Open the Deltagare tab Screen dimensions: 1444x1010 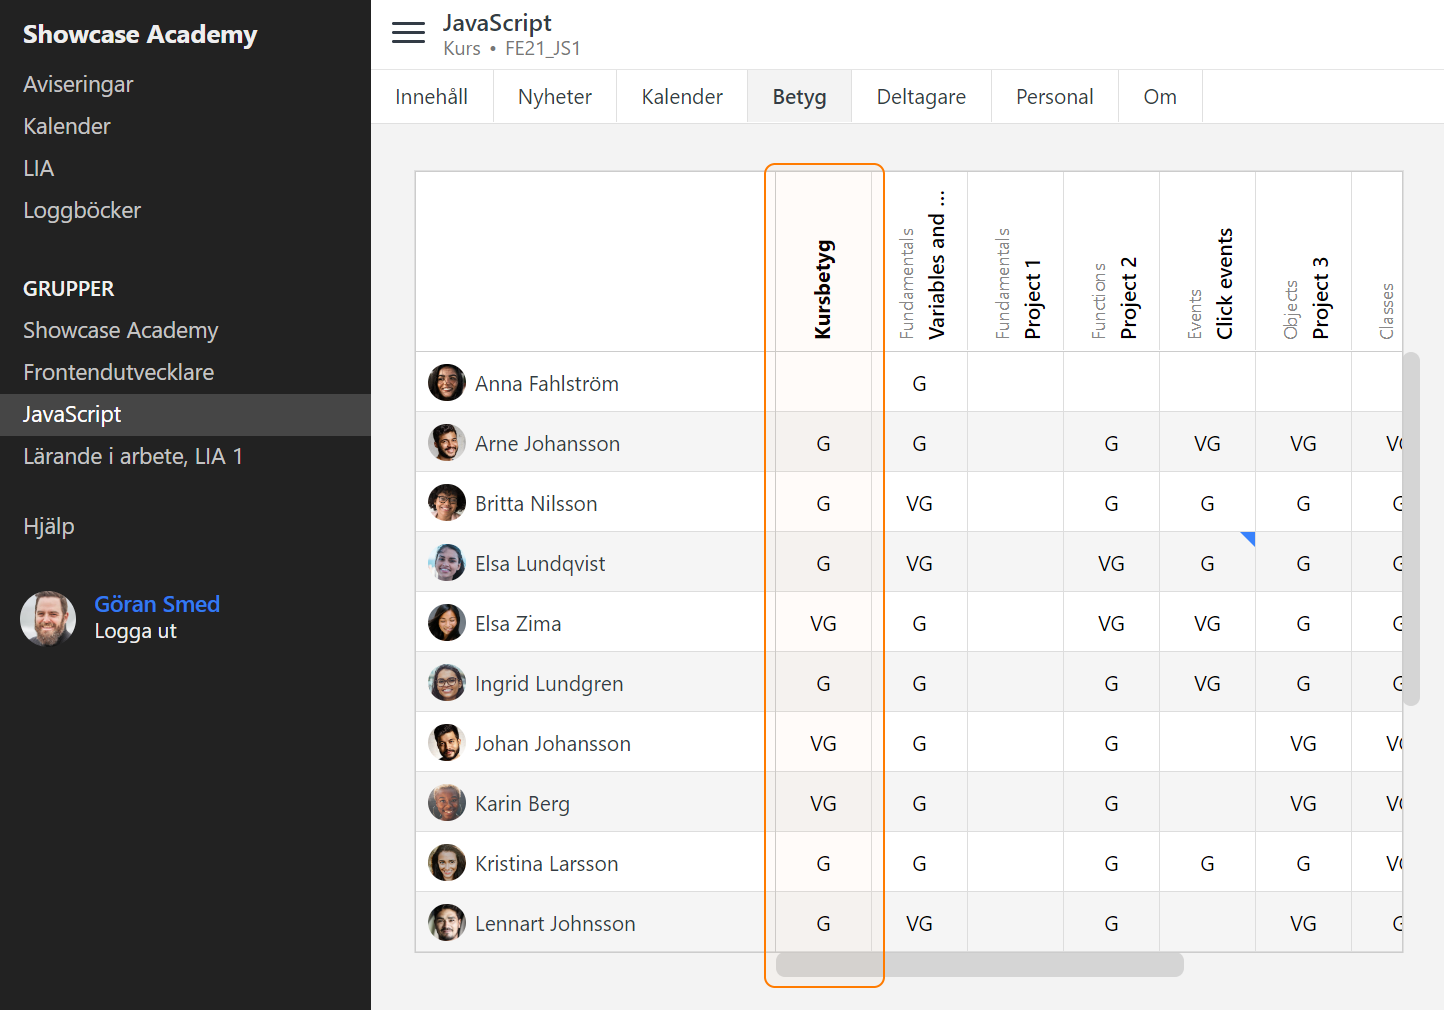click(x=920, y=97)
